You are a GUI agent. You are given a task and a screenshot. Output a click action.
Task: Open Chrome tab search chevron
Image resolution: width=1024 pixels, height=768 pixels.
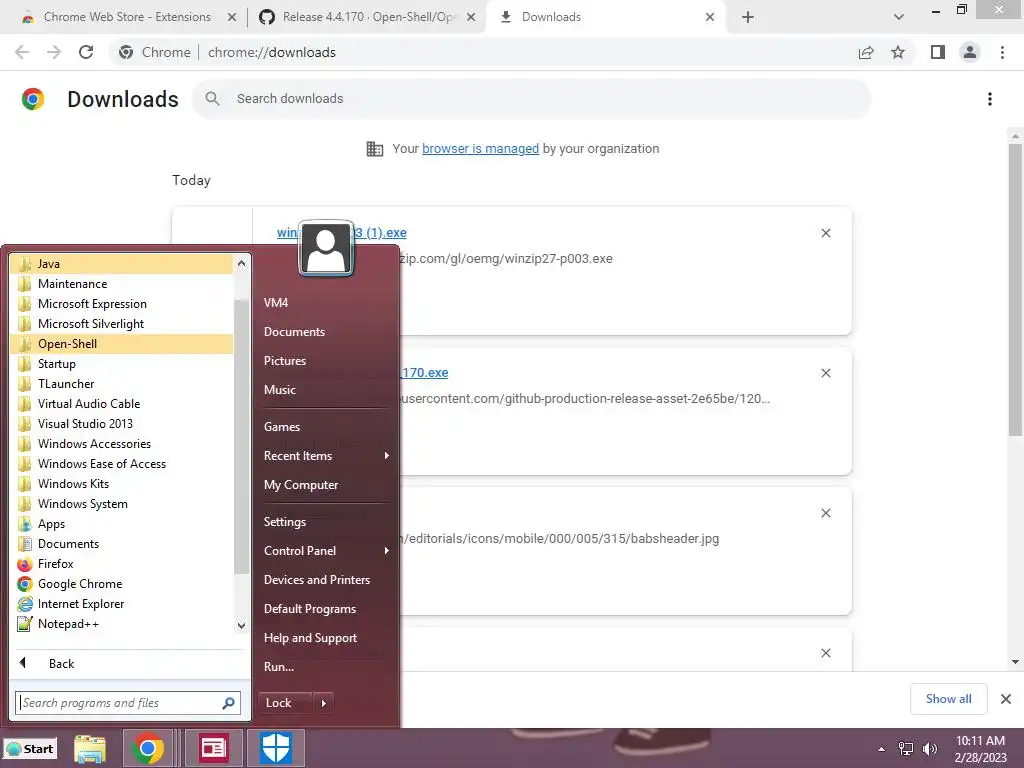(x=899, y=17)
